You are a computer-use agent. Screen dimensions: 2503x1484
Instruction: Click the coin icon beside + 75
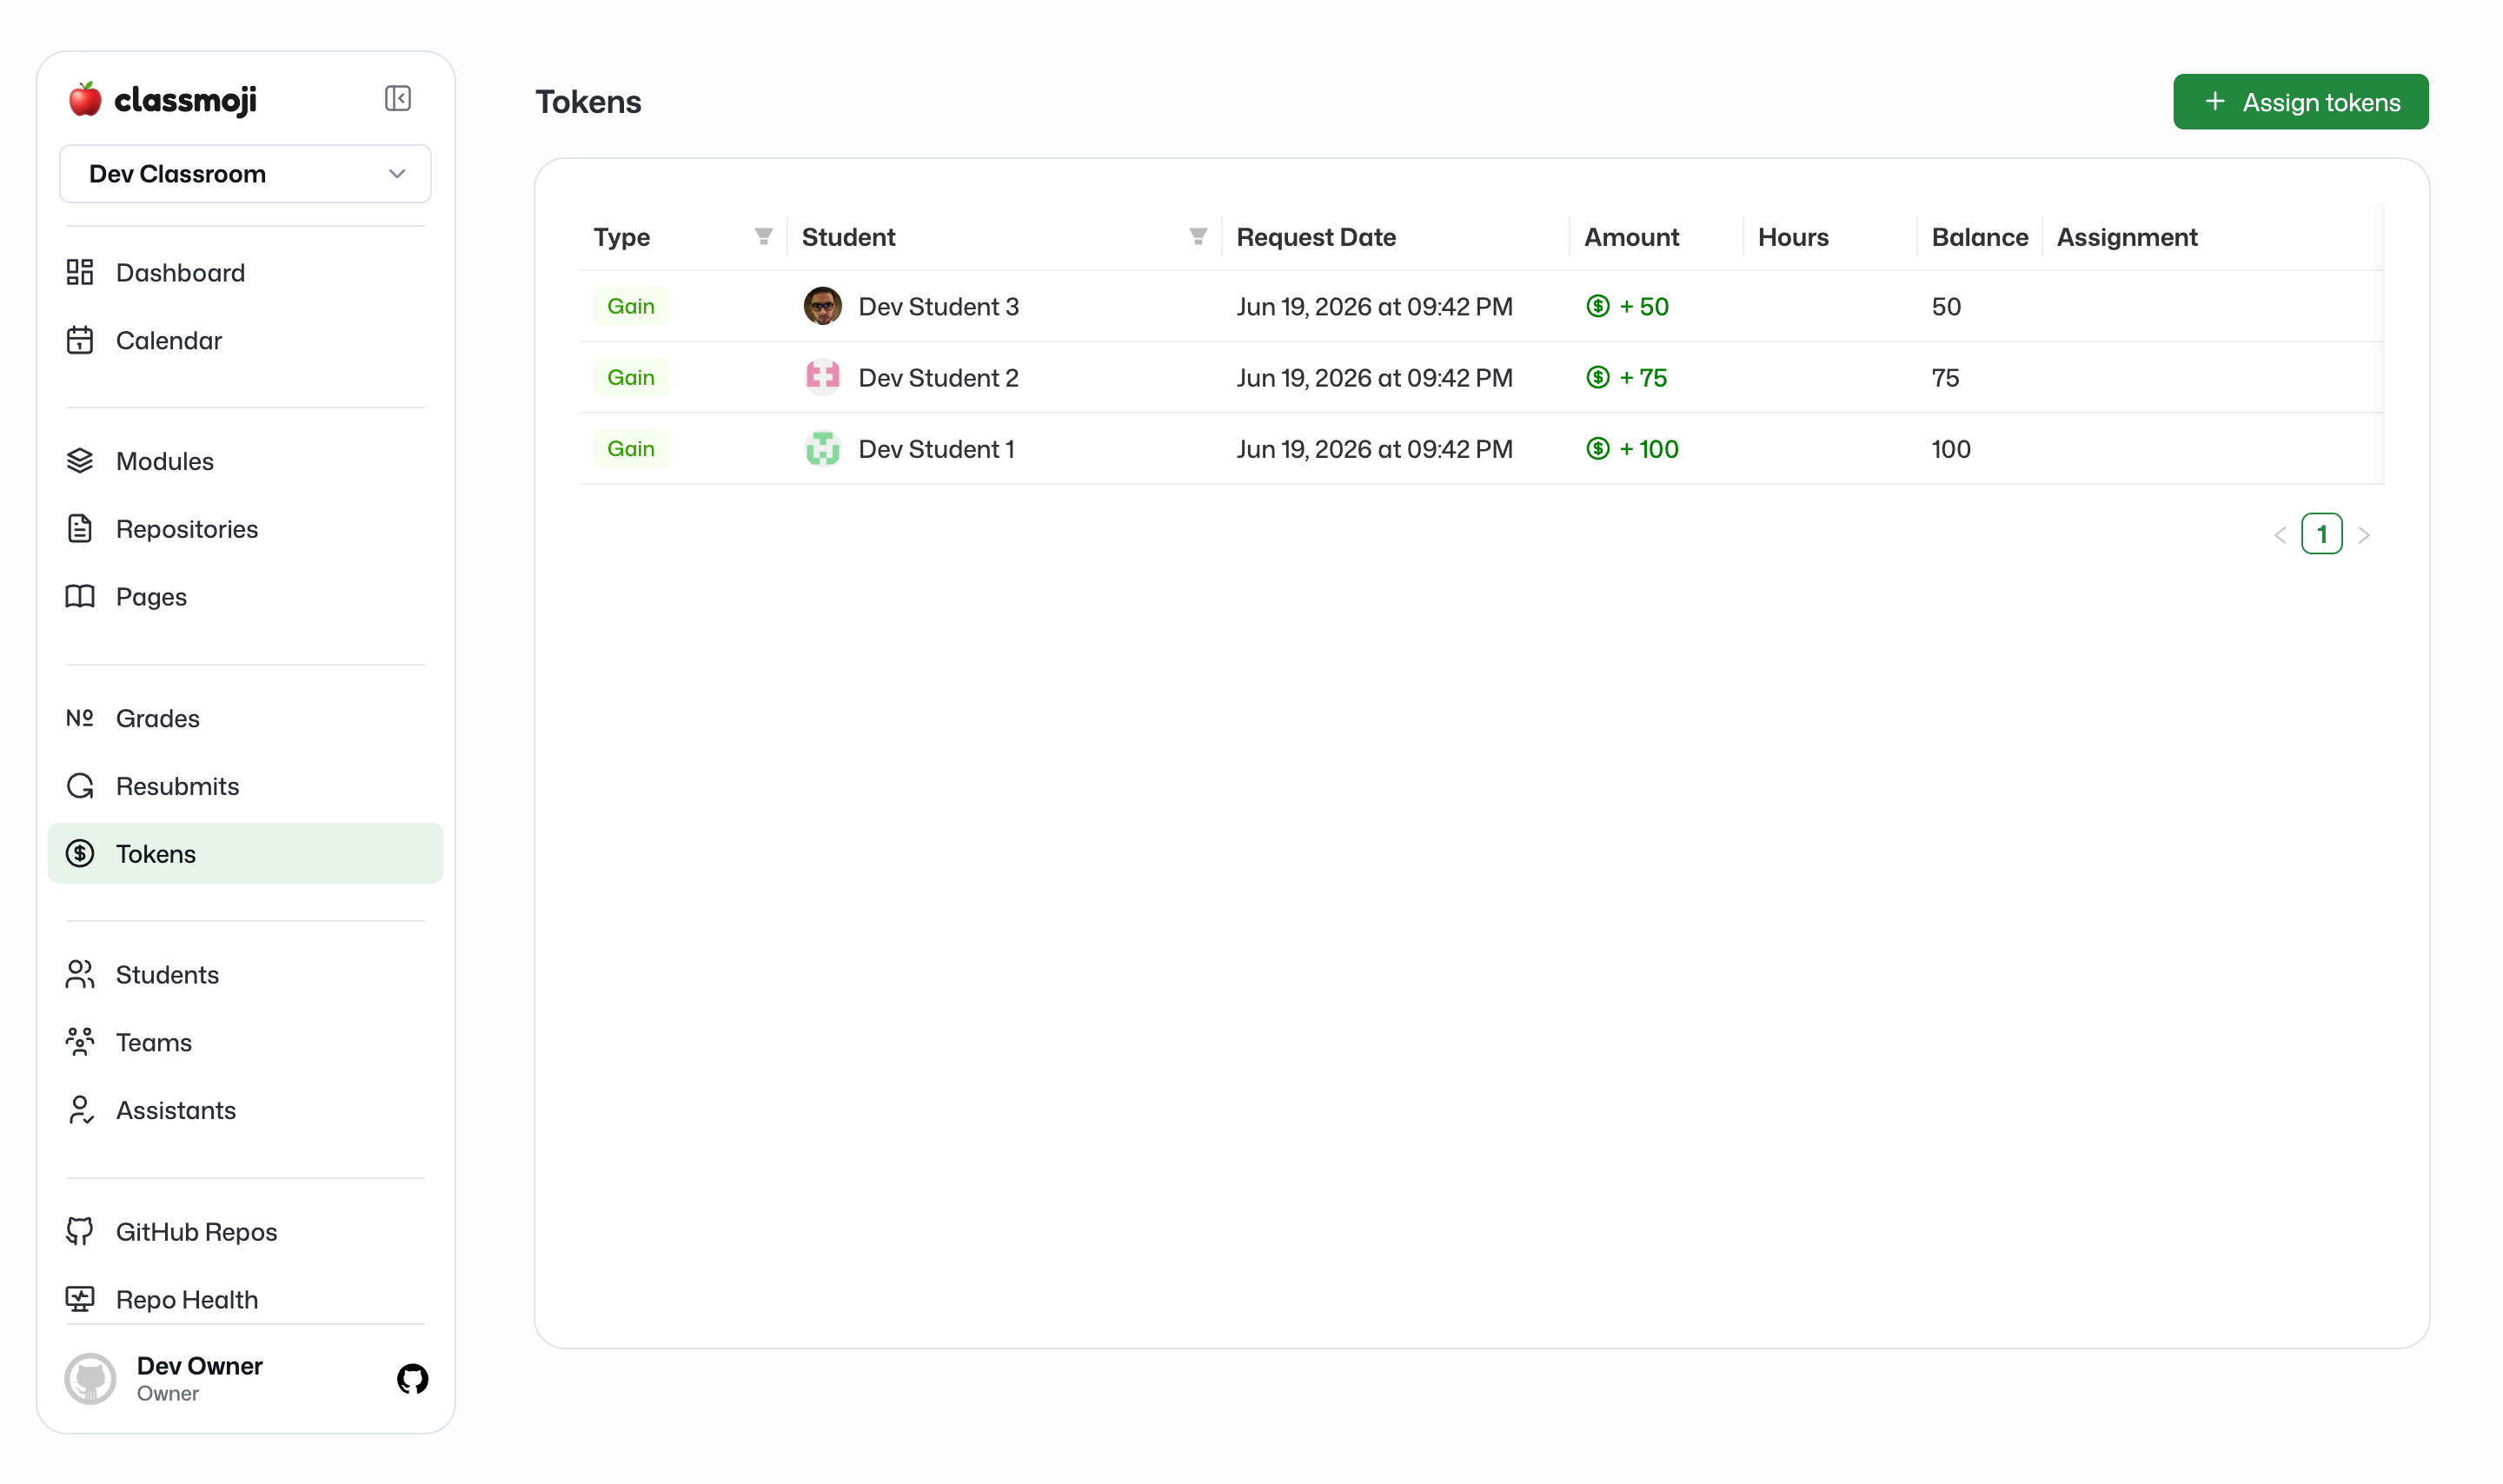(x=1598, y=377)
